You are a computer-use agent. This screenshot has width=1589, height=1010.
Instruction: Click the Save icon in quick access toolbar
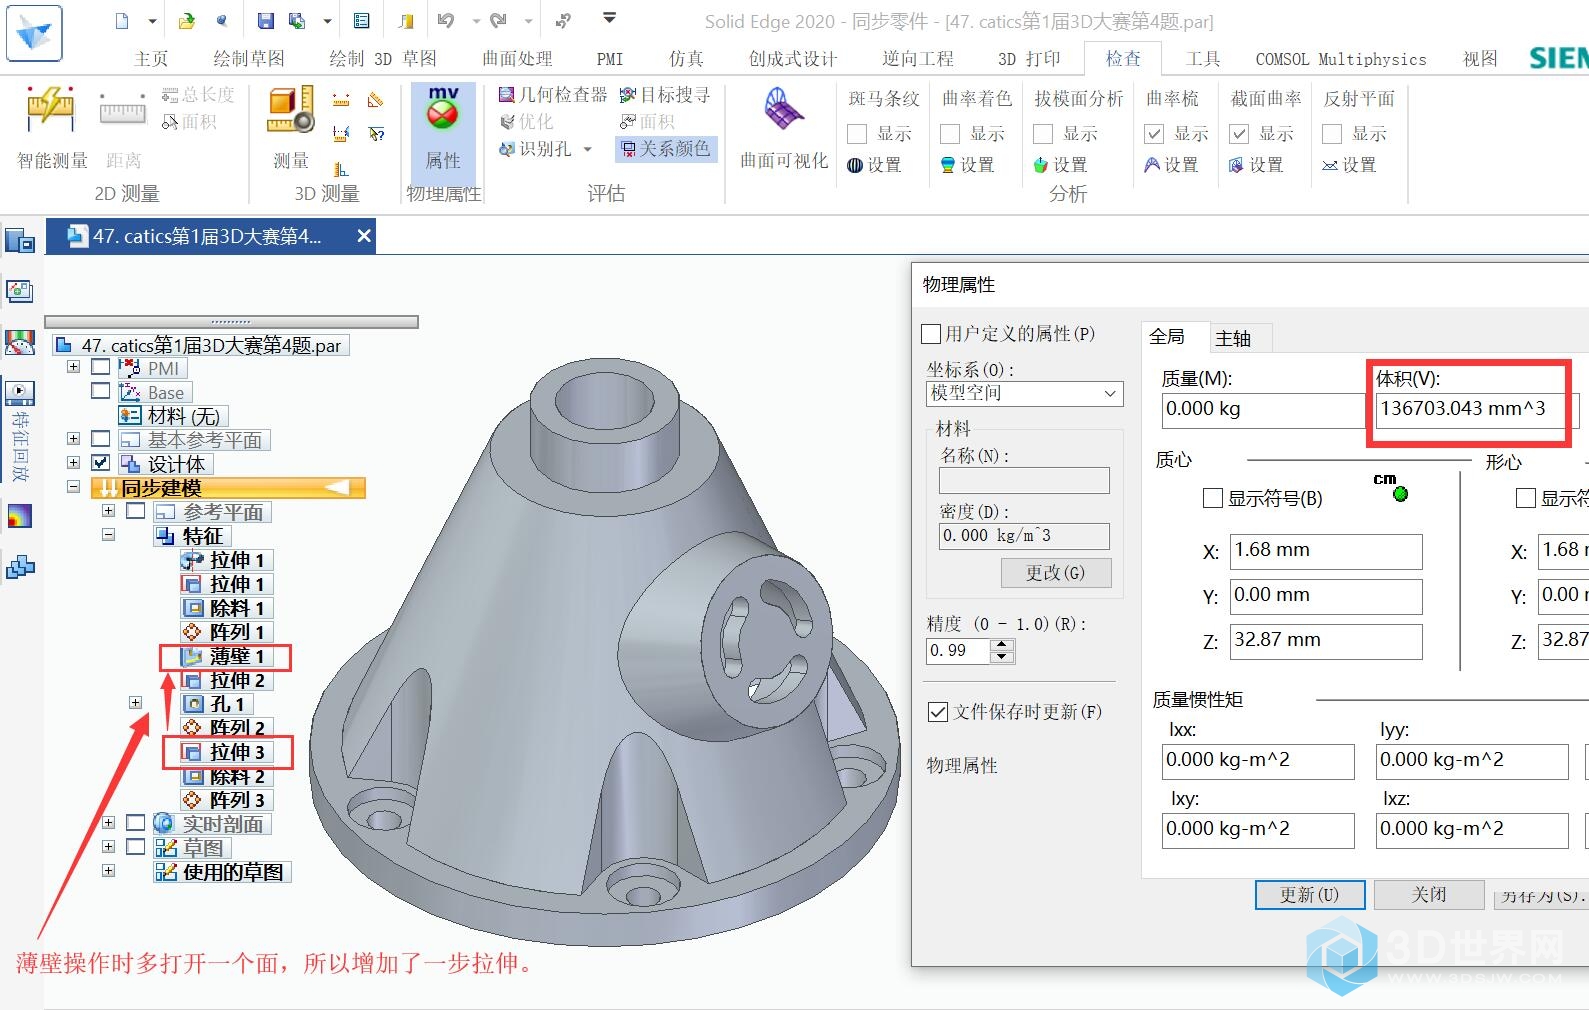tap(265, 20)
